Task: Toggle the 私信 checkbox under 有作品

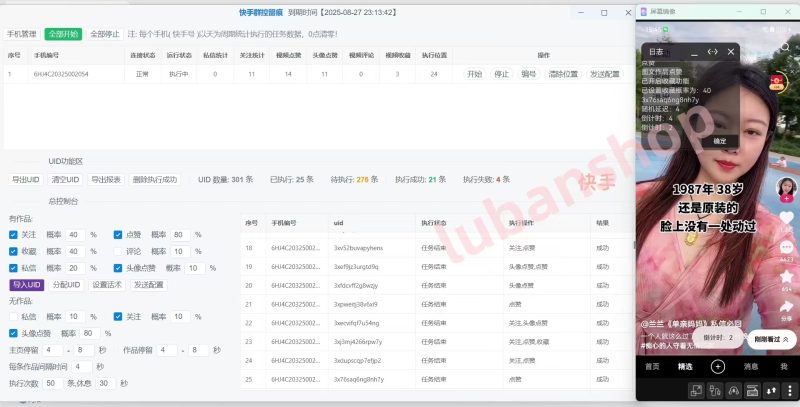Action: coord(13,268)
